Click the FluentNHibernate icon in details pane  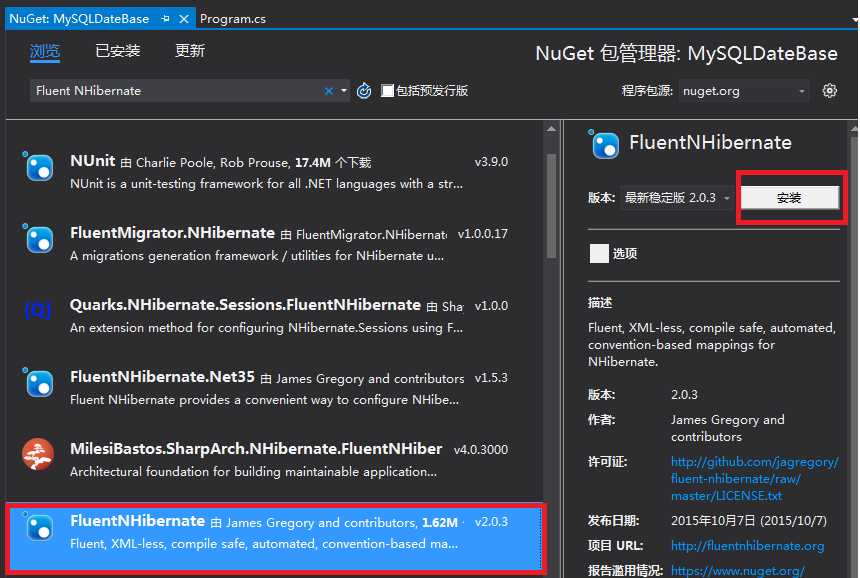click(604, 144)
